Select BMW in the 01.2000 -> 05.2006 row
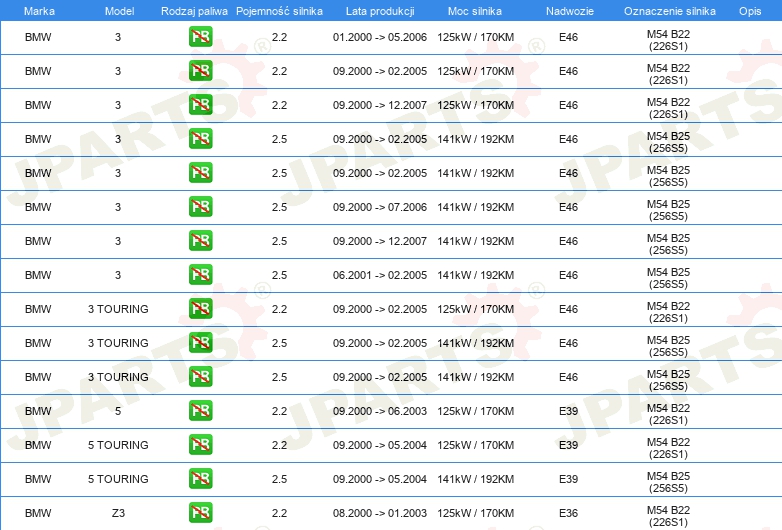Viewport: 782px width, 530px height. point(38,37)
